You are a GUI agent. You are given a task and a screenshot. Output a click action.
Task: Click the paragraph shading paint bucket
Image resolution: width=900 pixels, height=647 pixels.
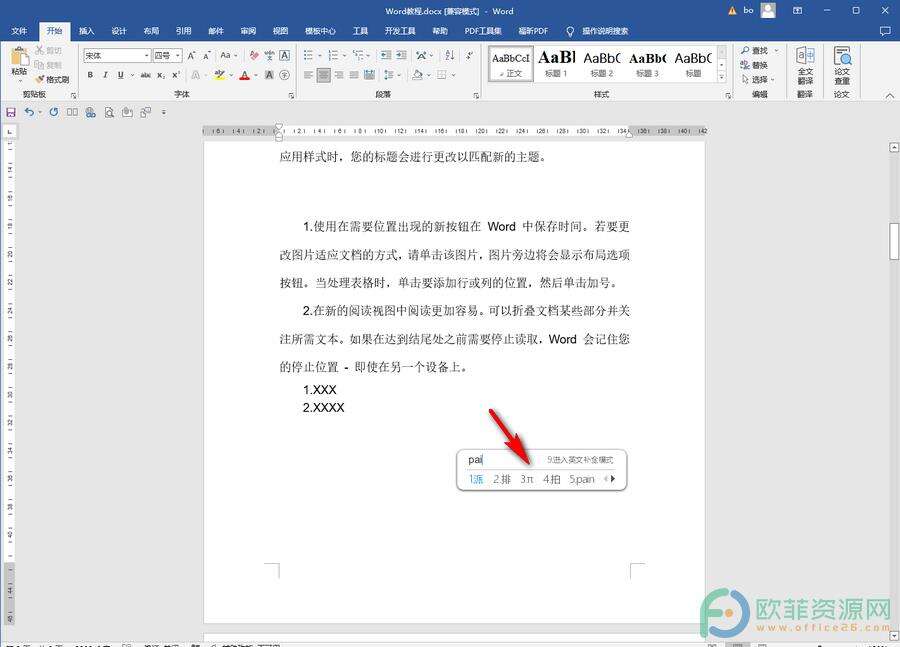pos(418,75)
